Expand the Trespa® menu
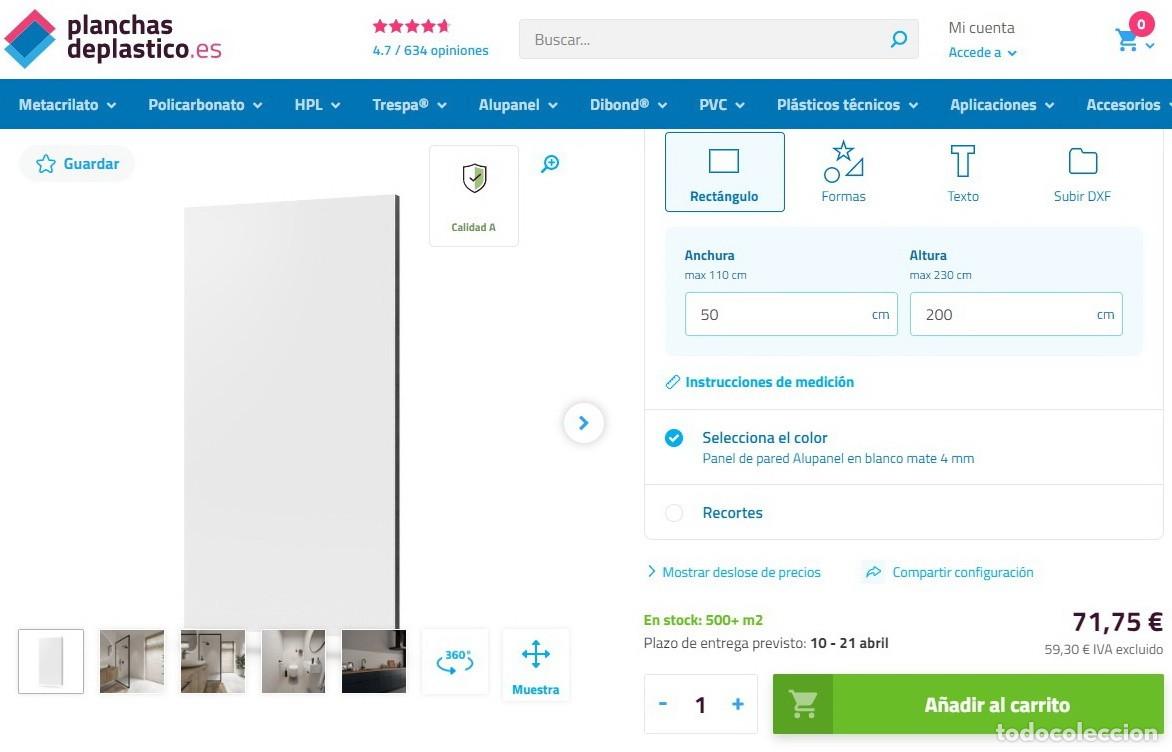 pyautogui.click(x=410, y=105)
